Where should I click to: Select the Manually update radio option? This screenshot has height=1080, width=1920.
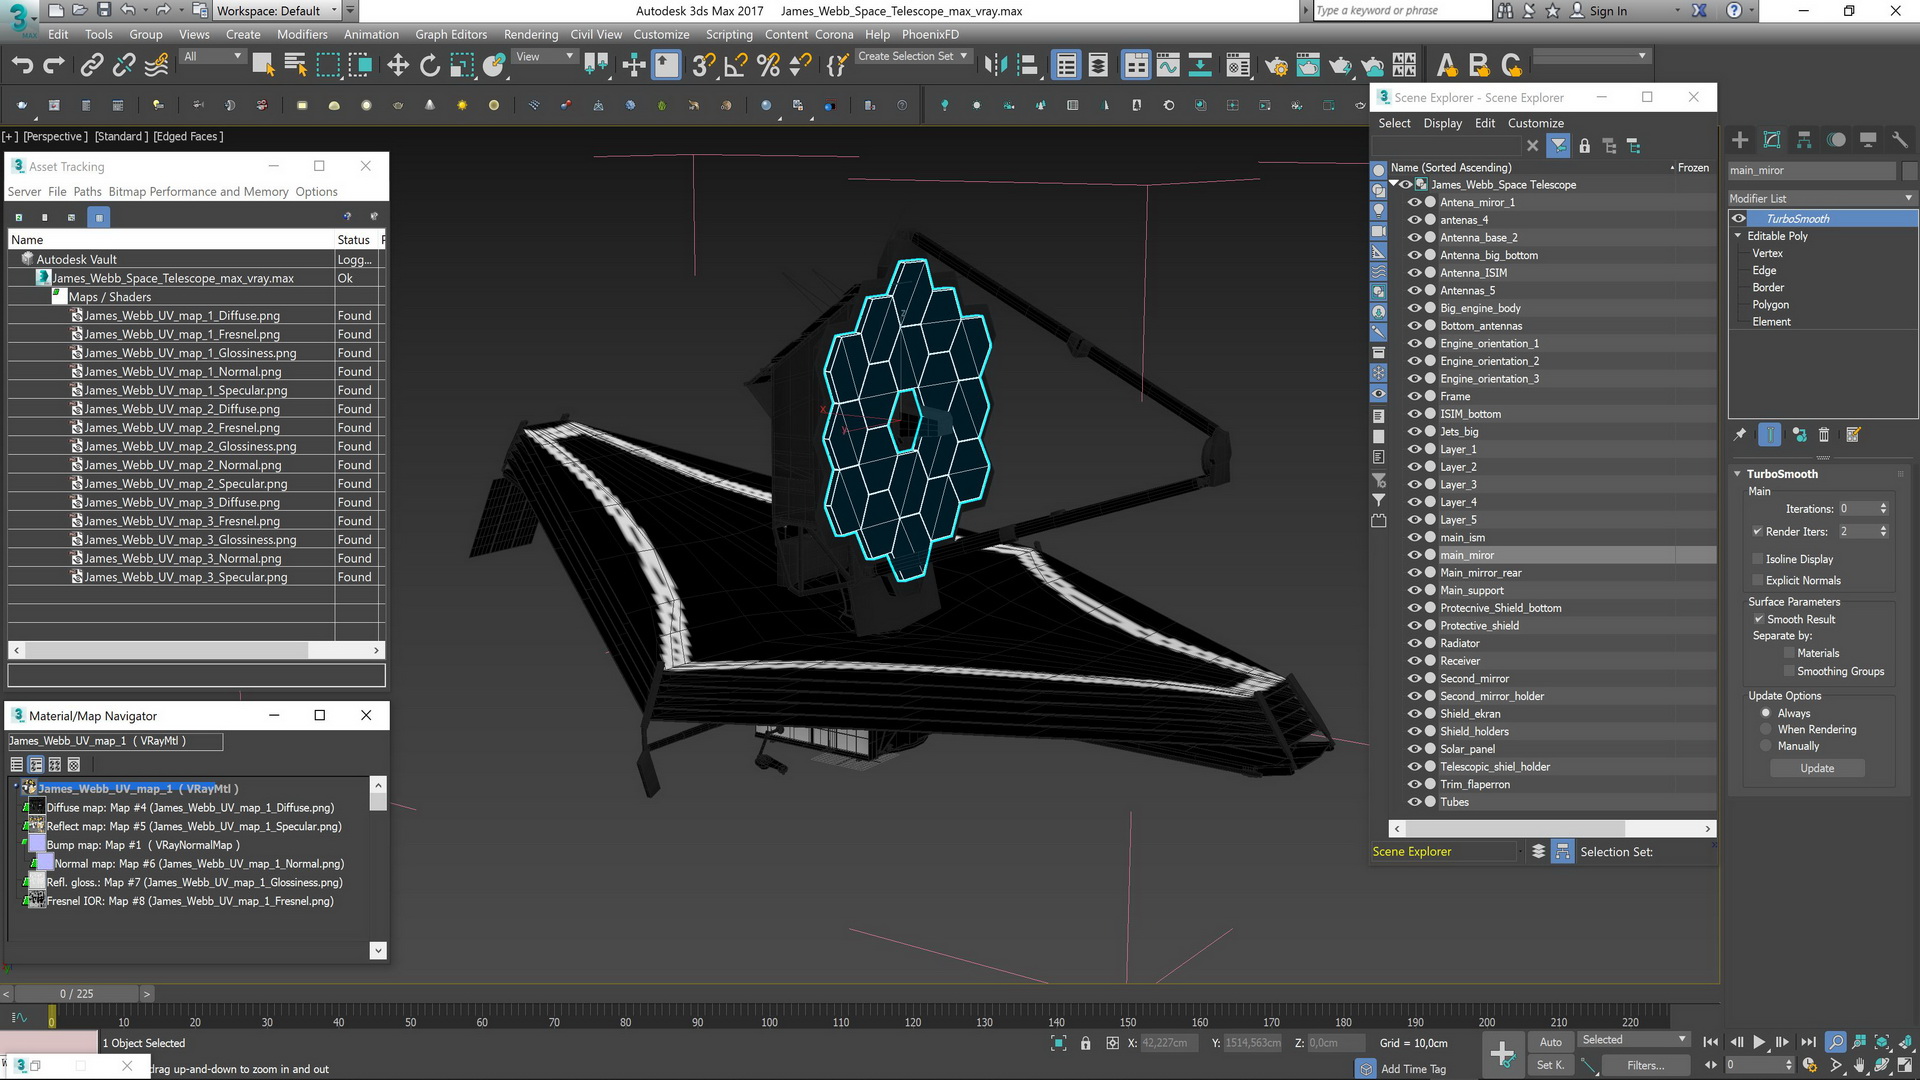[x=1766, y=746]
